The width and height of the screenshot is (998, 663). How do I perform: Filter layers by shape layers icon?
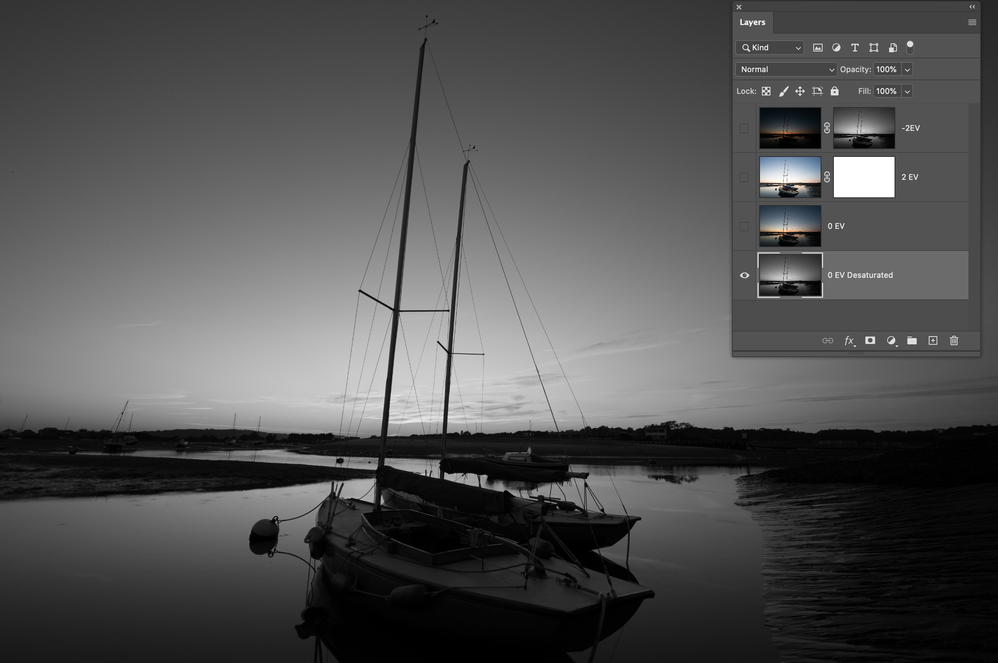pos(874,48)
